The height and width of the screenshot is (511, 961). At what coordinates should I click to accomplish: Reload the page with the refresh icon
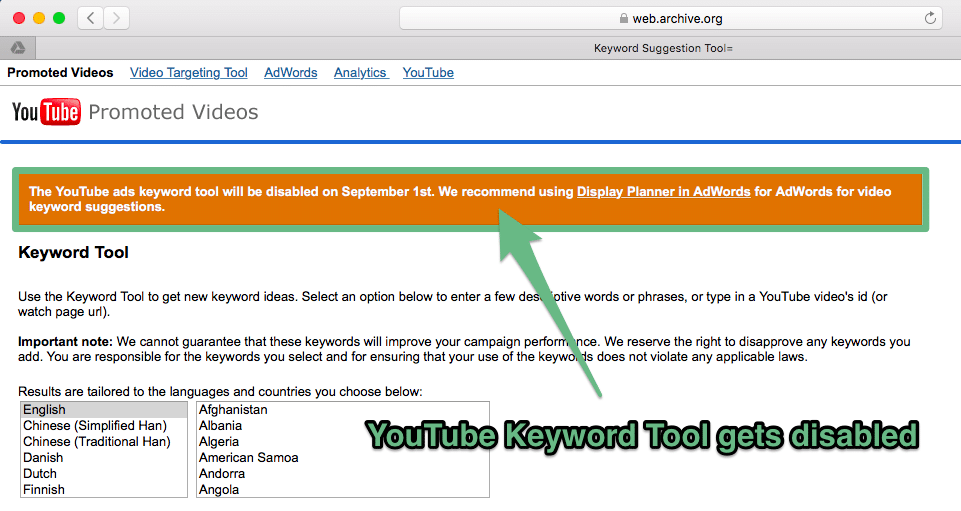930,18
